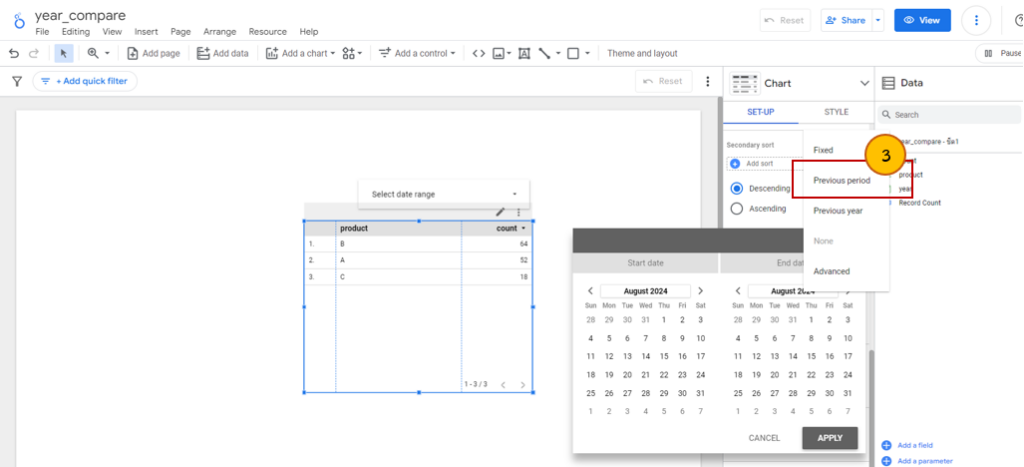Click CANCEL in the date picker
The image size is (1024, 467).
(764, 438)
